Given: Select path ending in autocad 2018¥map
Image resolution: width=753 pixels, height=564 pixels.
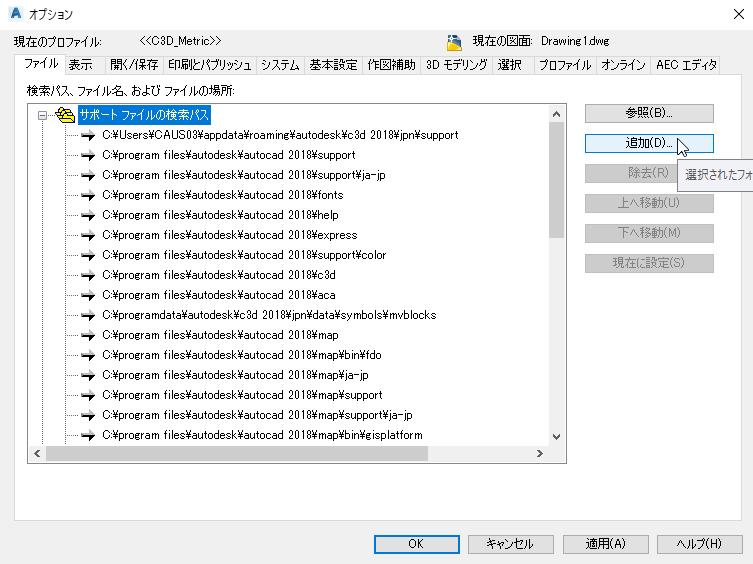Looking at the screenshot, I should pyautogui.click(x=220, y=335).
